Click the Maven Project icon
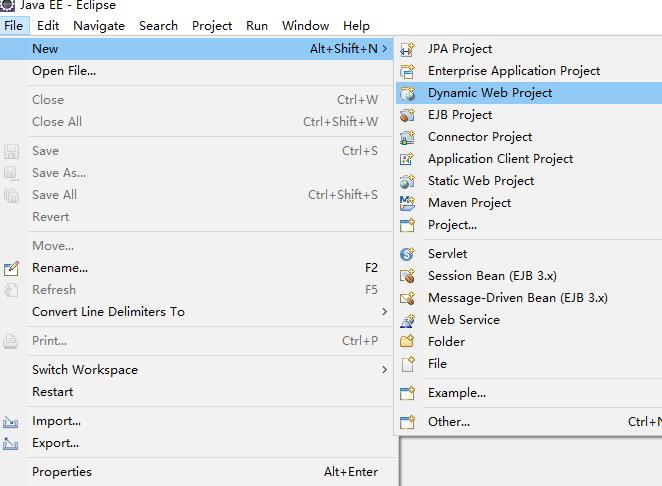Viewport: 662px width, 486px height. point(407,203)
